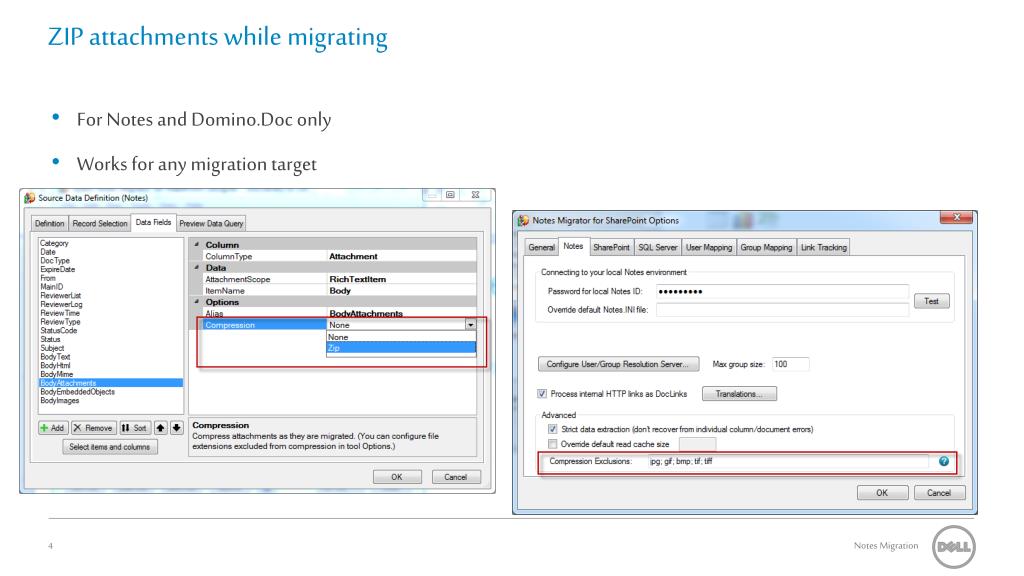Go to the Group Mapping tab
1024x576 pixels.
pyautogui.click(x=766, y=248)
